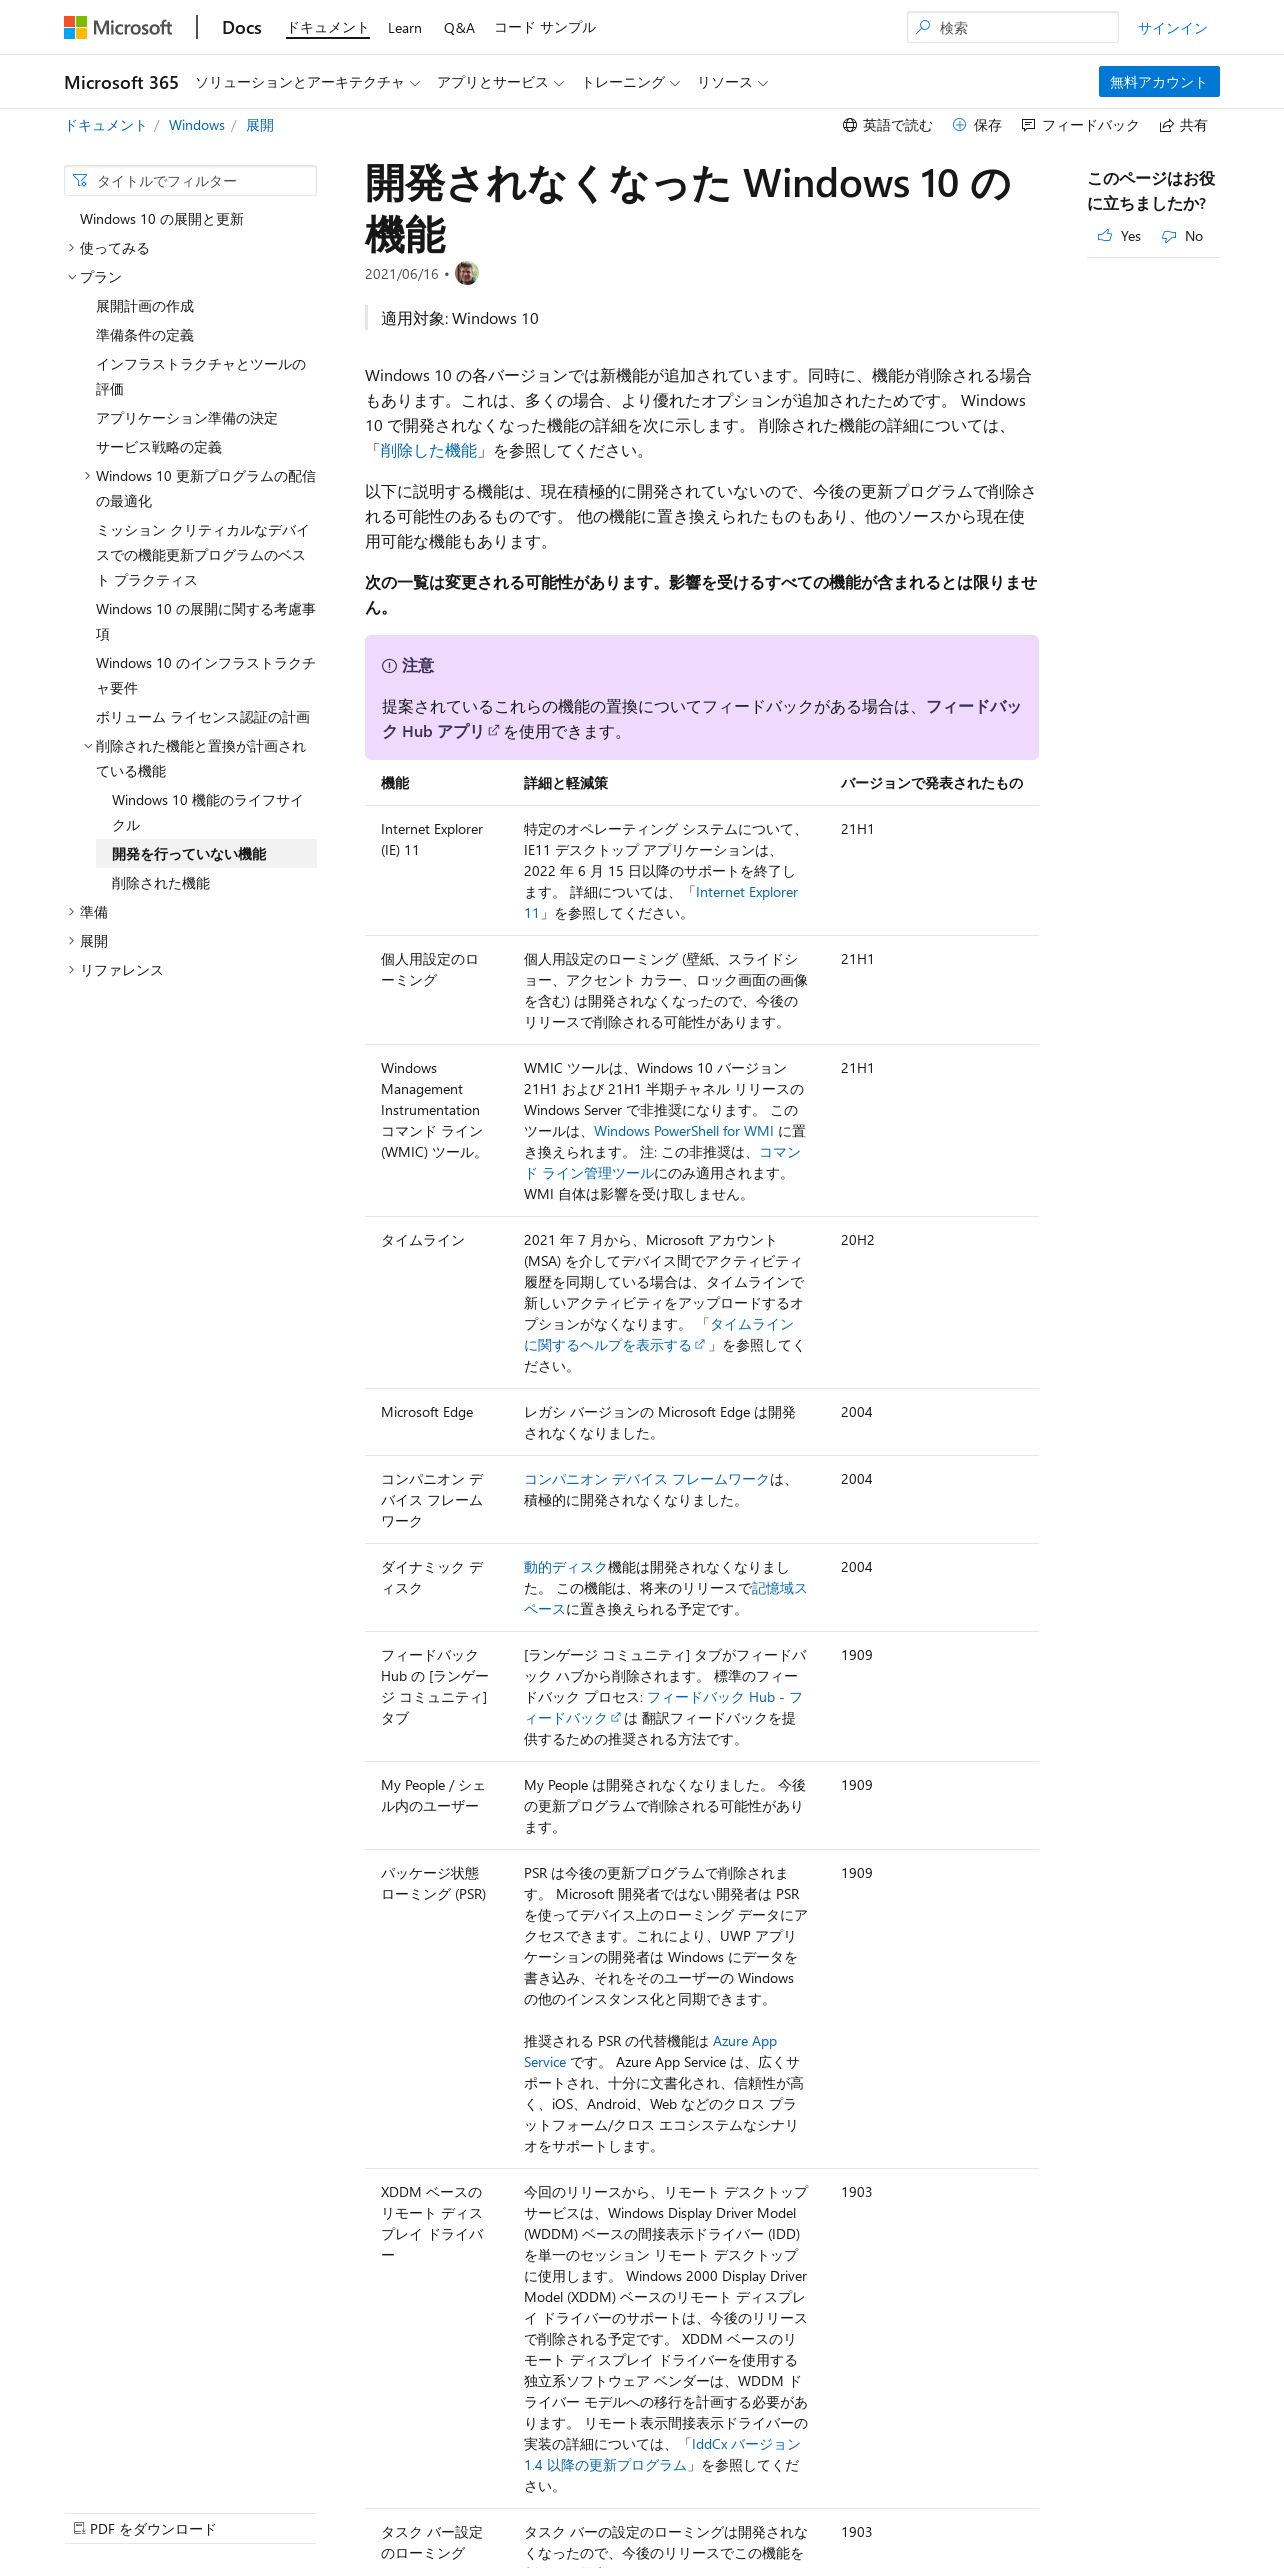Screen dimensions: 1284x2568
Task: Open the 動的ディスク link
Action: [x=566, y=1567]
